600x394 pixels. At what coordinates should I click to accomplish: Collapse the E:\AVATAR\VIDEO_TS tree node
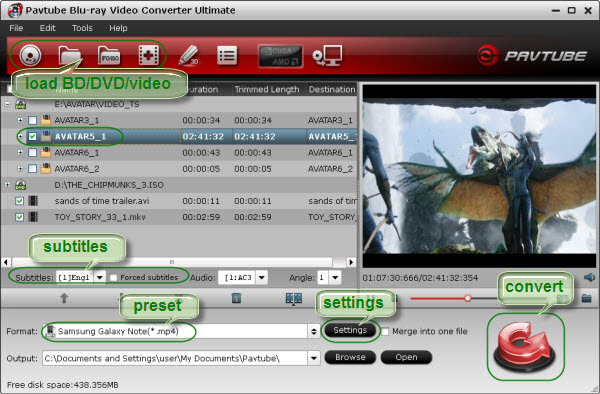tap(7, 104)
